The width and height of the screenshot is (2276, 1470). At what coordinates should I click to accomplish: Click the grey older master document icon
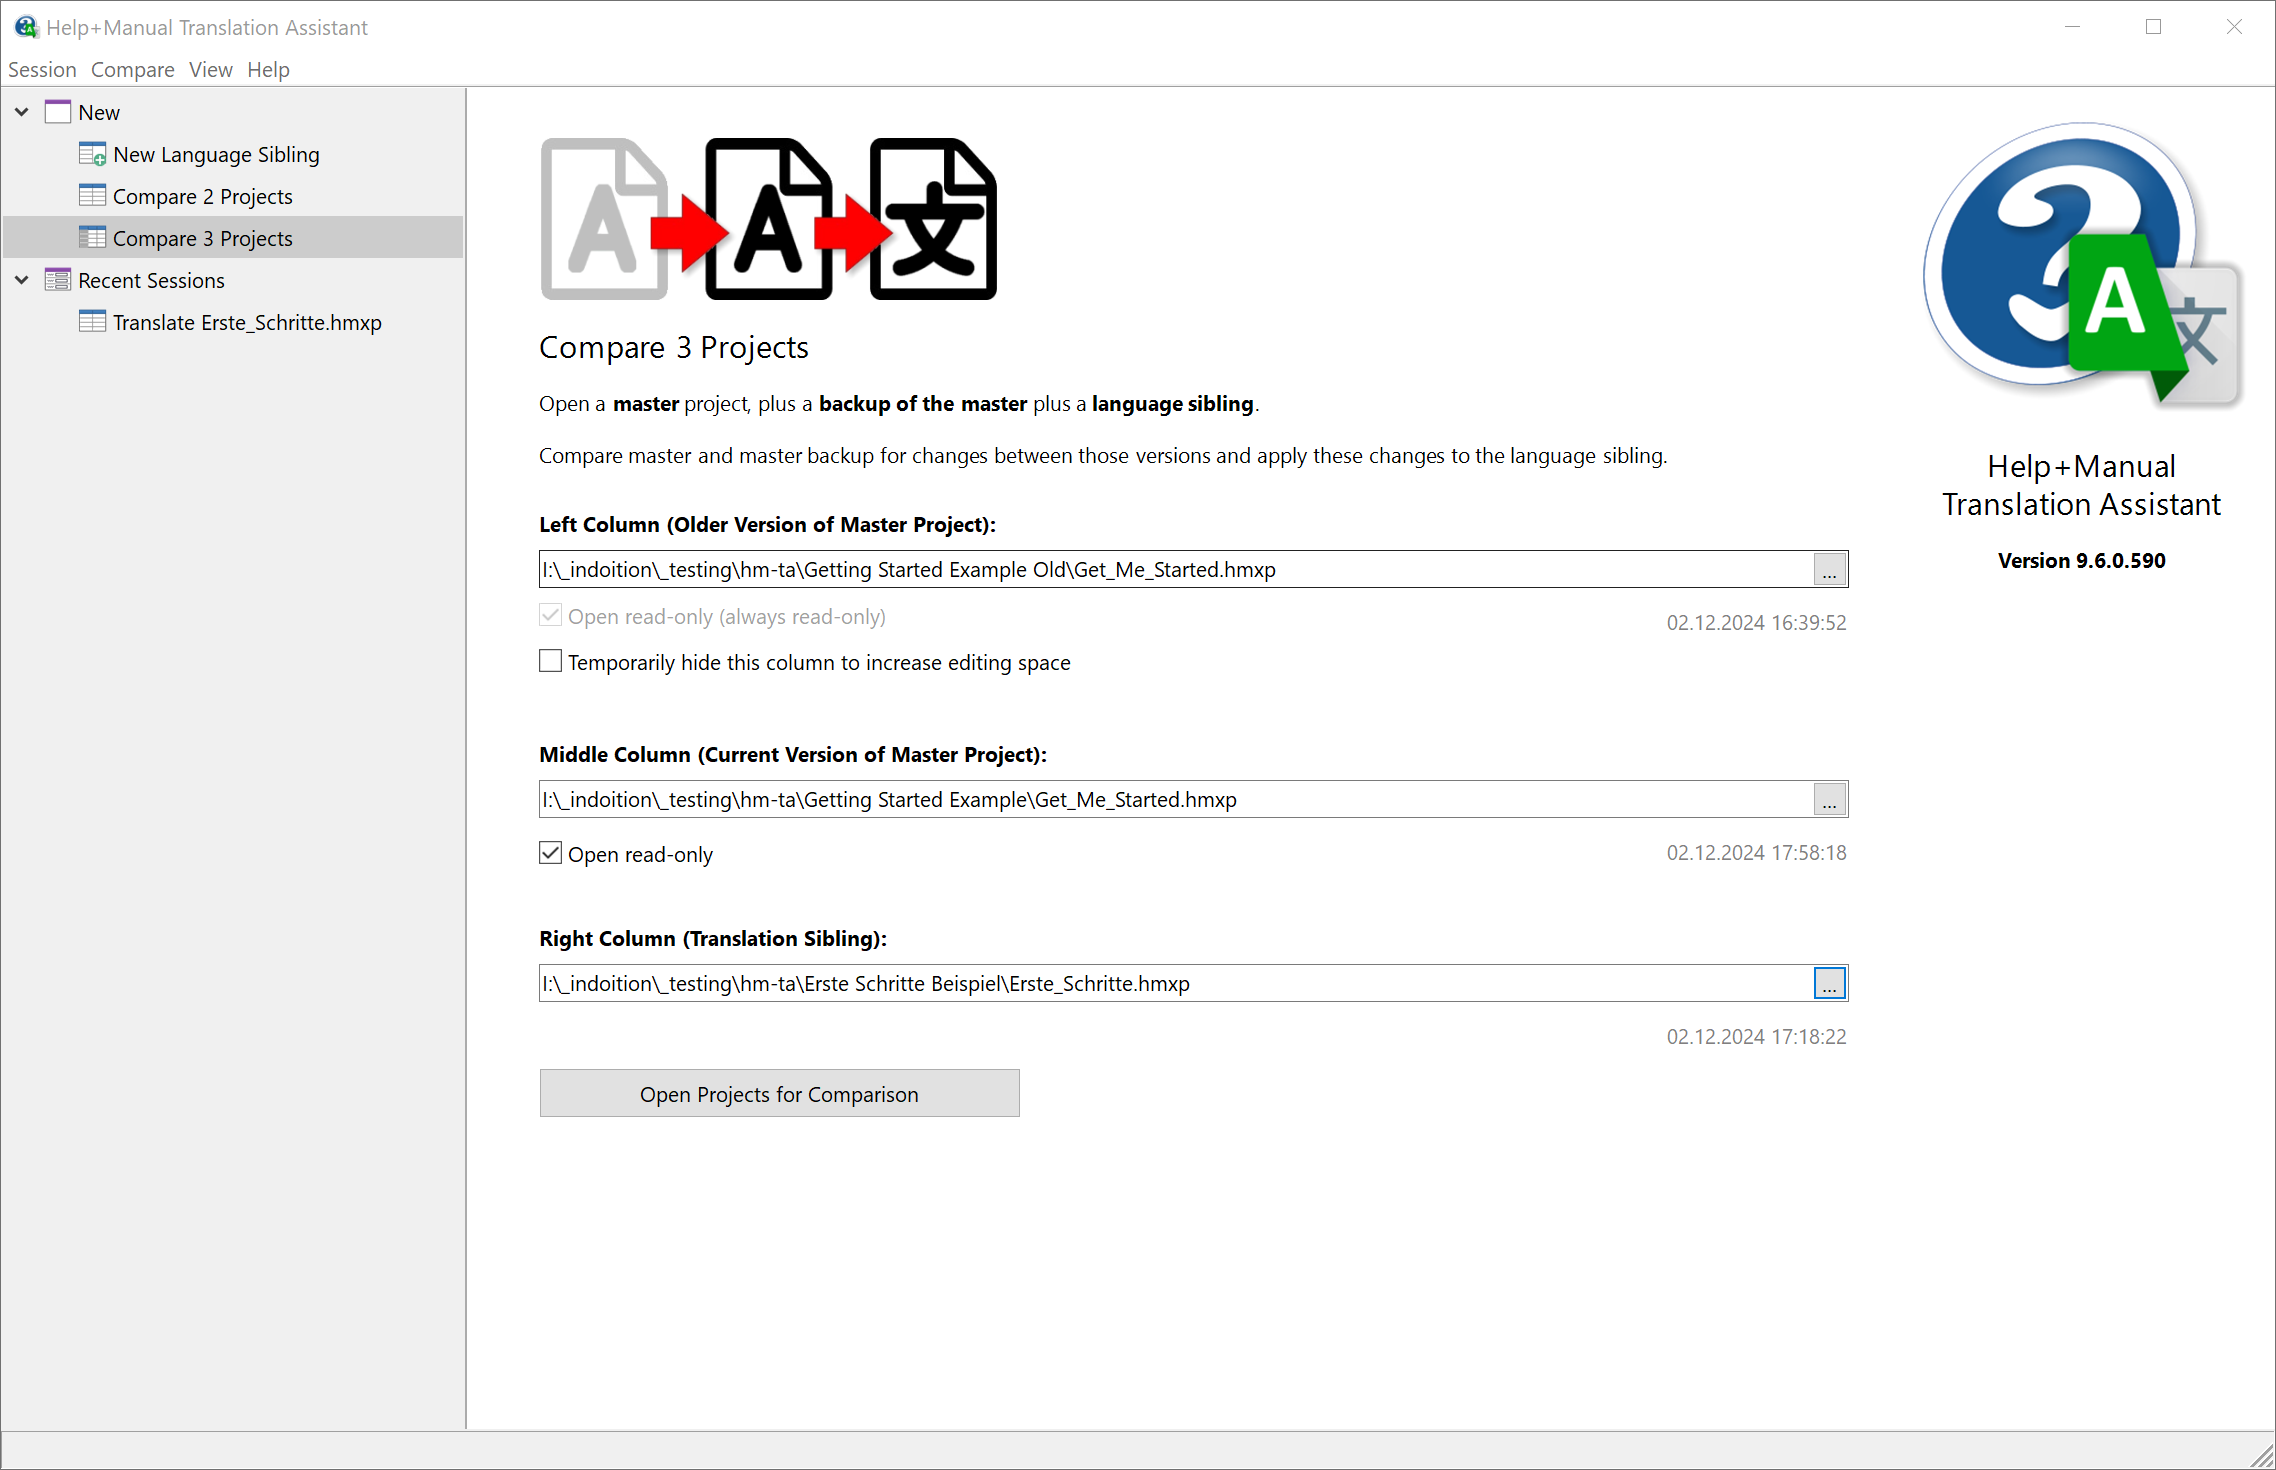pyautogui.click(x=603, y=219)
